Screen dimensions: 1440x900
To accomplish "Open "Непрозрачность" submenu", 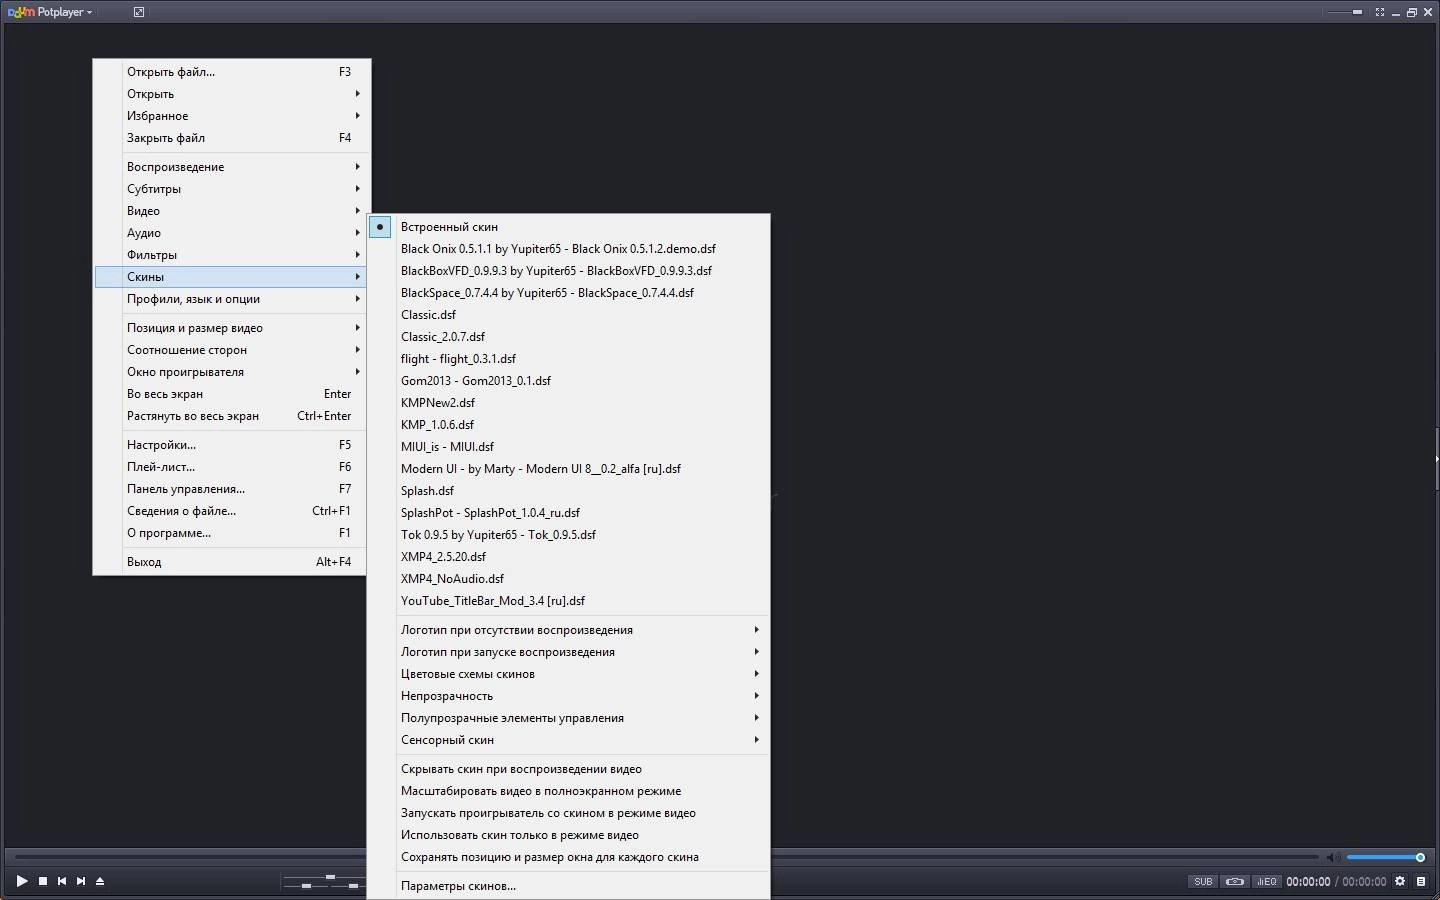I will point(569,696).
